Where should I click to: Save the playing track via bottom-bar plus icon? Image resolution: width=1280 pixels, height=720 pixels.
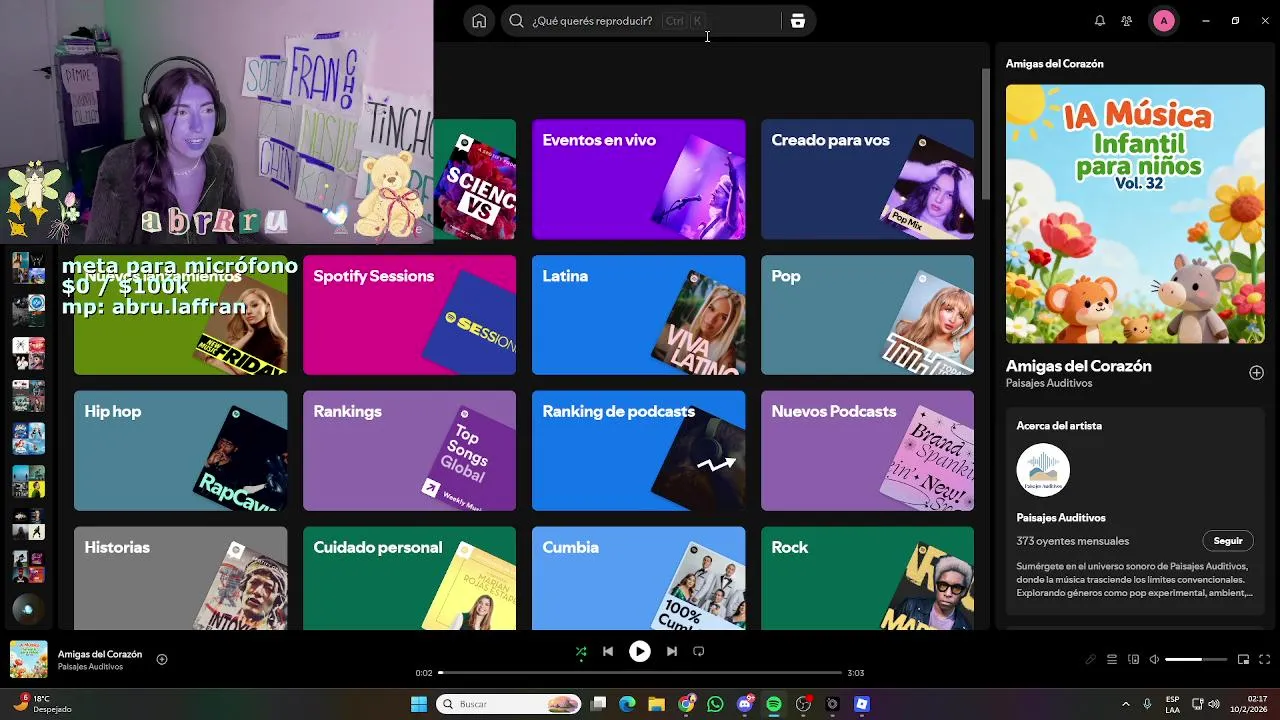[162, 659]
